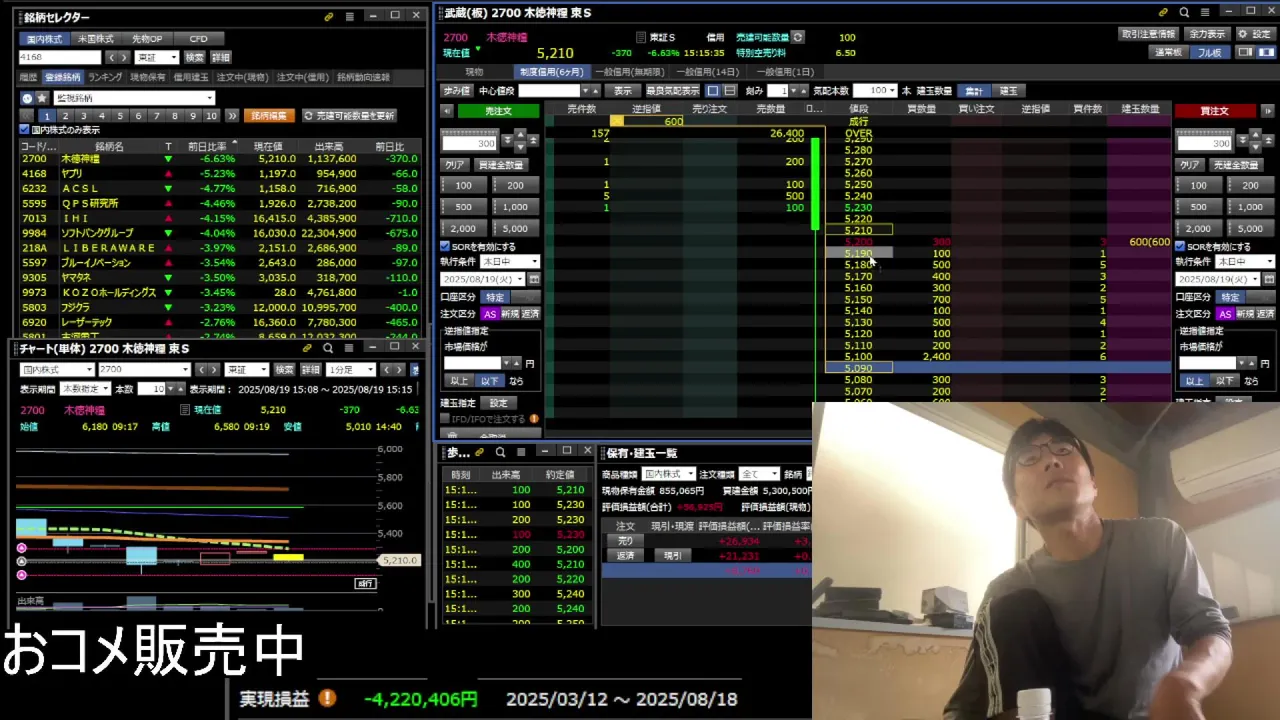
Task: Select 建玉 toggle next to 累計
Action: point(1009,90)
